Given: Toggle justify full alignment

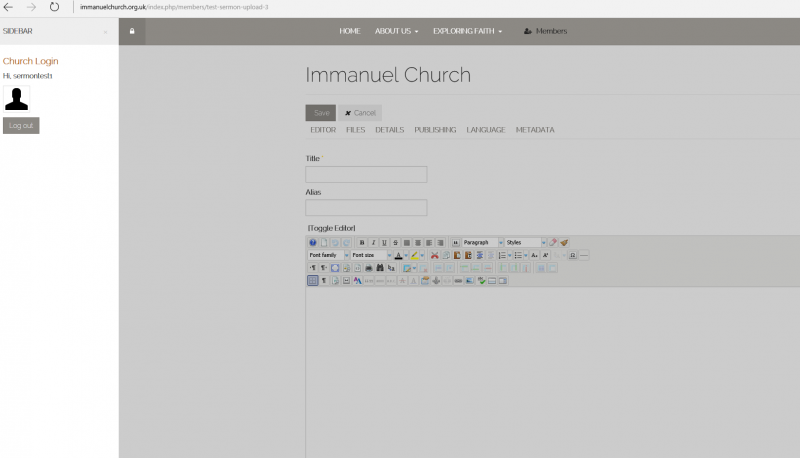Looking at the screenshot, I should [x=407, y=242].
